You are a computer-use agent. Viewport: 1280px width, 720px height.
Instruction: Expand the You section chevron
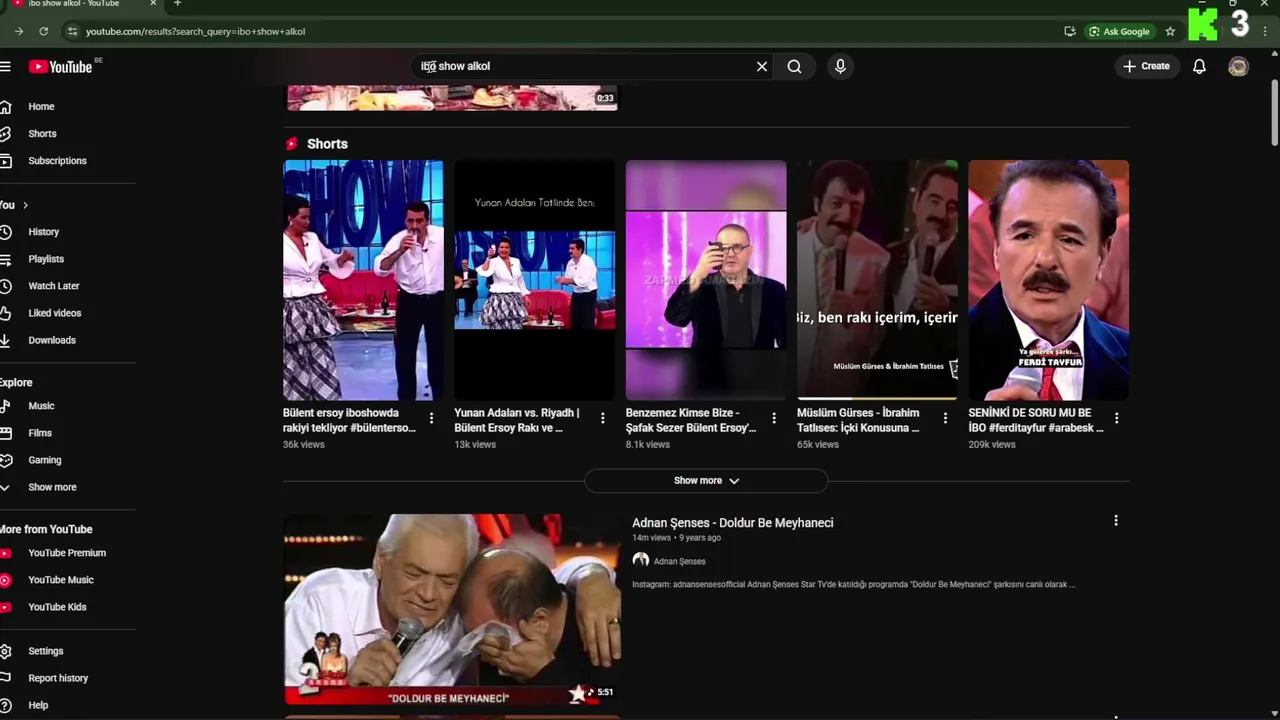point(25,205)
